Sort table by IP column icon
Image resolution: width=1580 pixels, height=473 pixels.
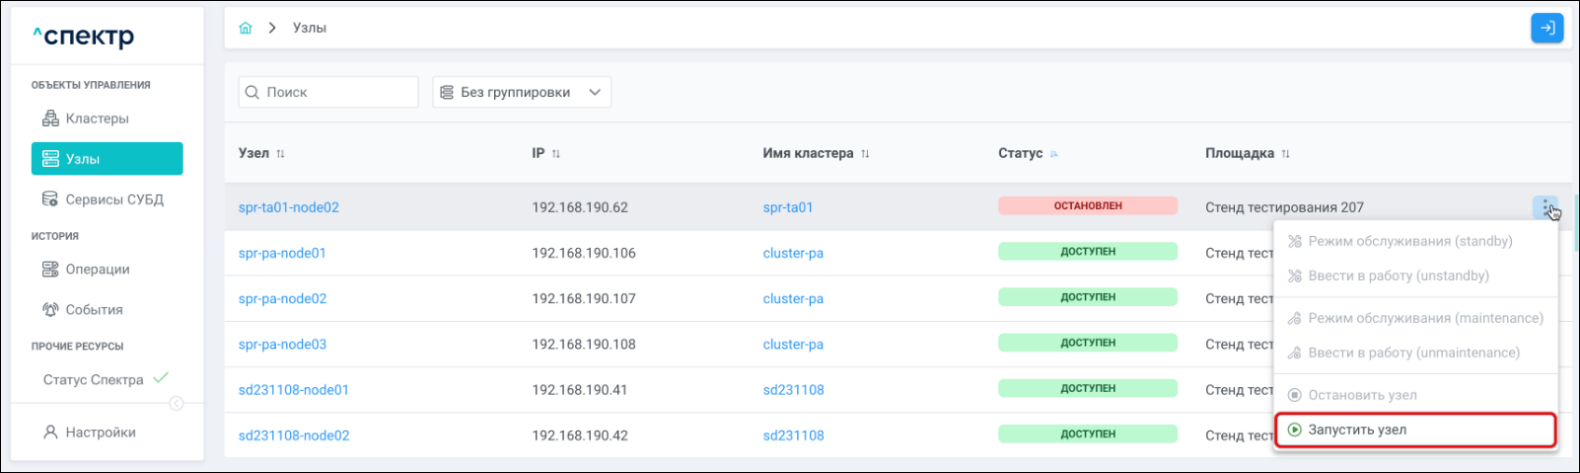tap(556, 154)
